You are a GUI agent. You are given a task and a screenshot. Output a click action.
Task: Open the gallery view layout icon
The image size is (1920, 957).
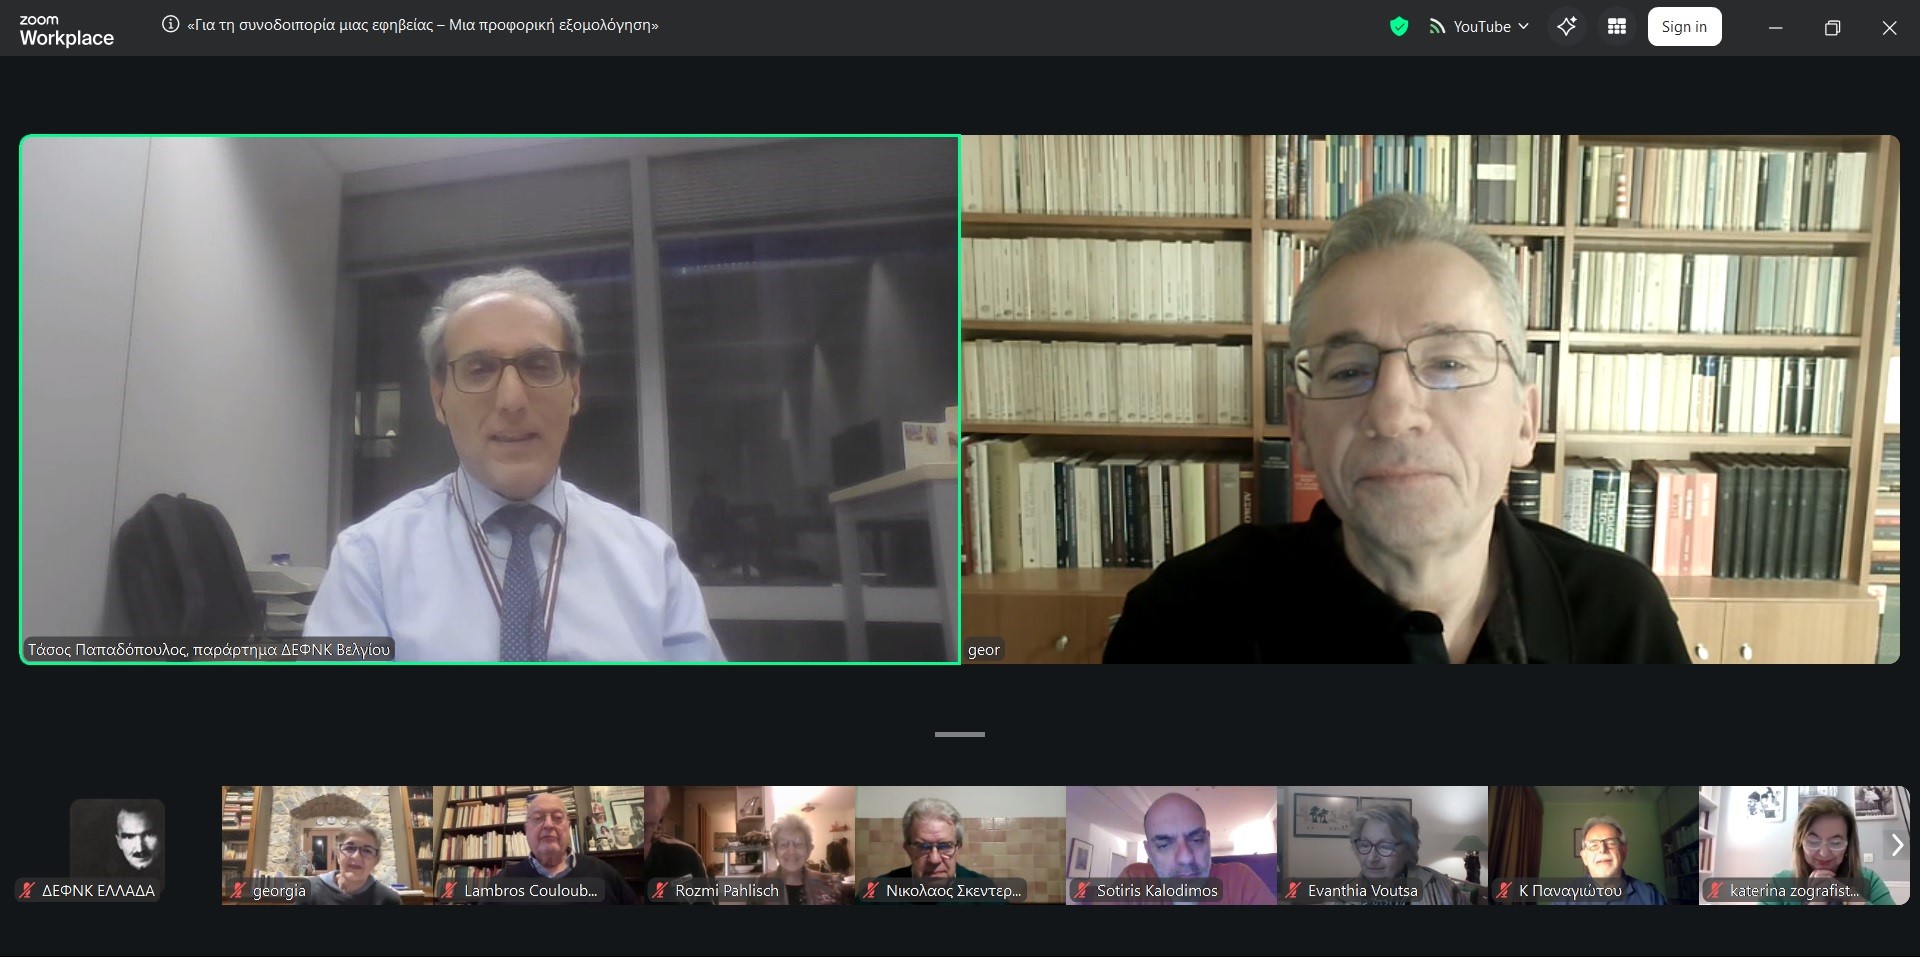click(x=1616, y=27)
